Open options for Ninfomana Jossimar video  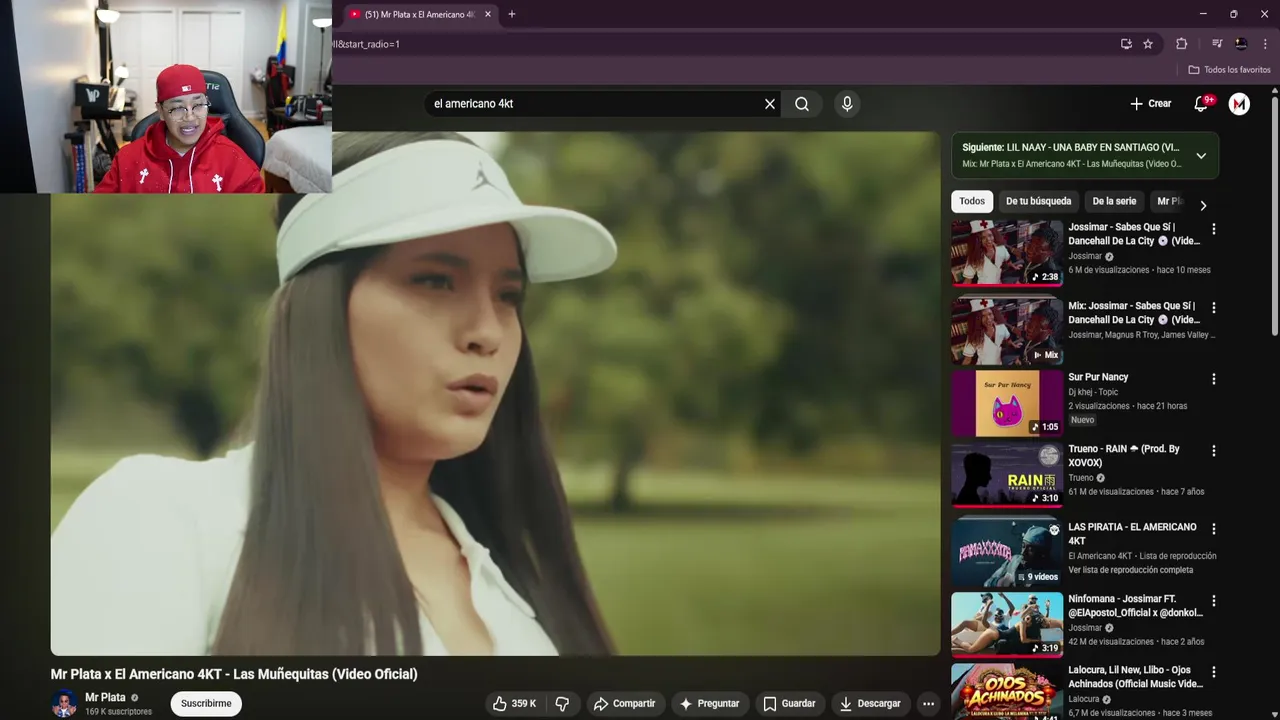coord(1214,601)
